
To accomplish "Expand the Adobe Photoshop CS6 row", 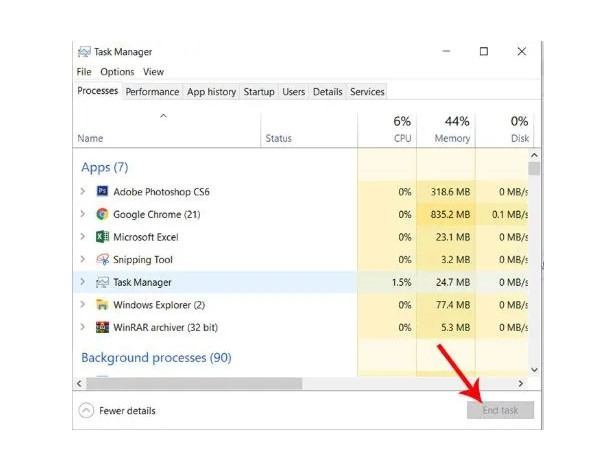I will click(x=83, y=191).
